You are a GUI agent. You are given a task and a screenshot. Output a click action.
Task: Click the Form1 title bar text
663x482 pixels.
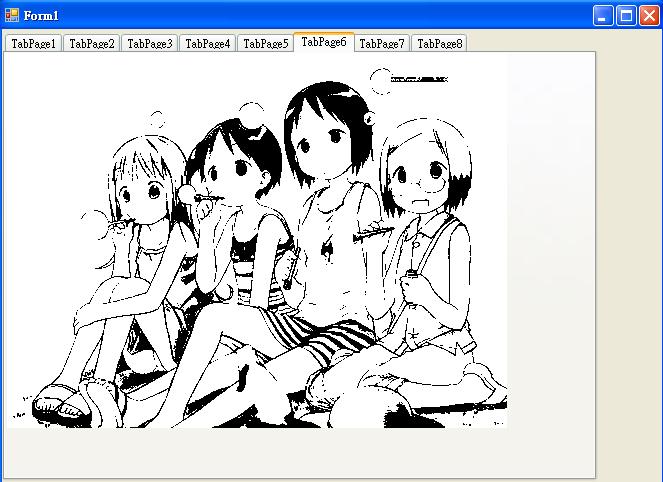42,15
